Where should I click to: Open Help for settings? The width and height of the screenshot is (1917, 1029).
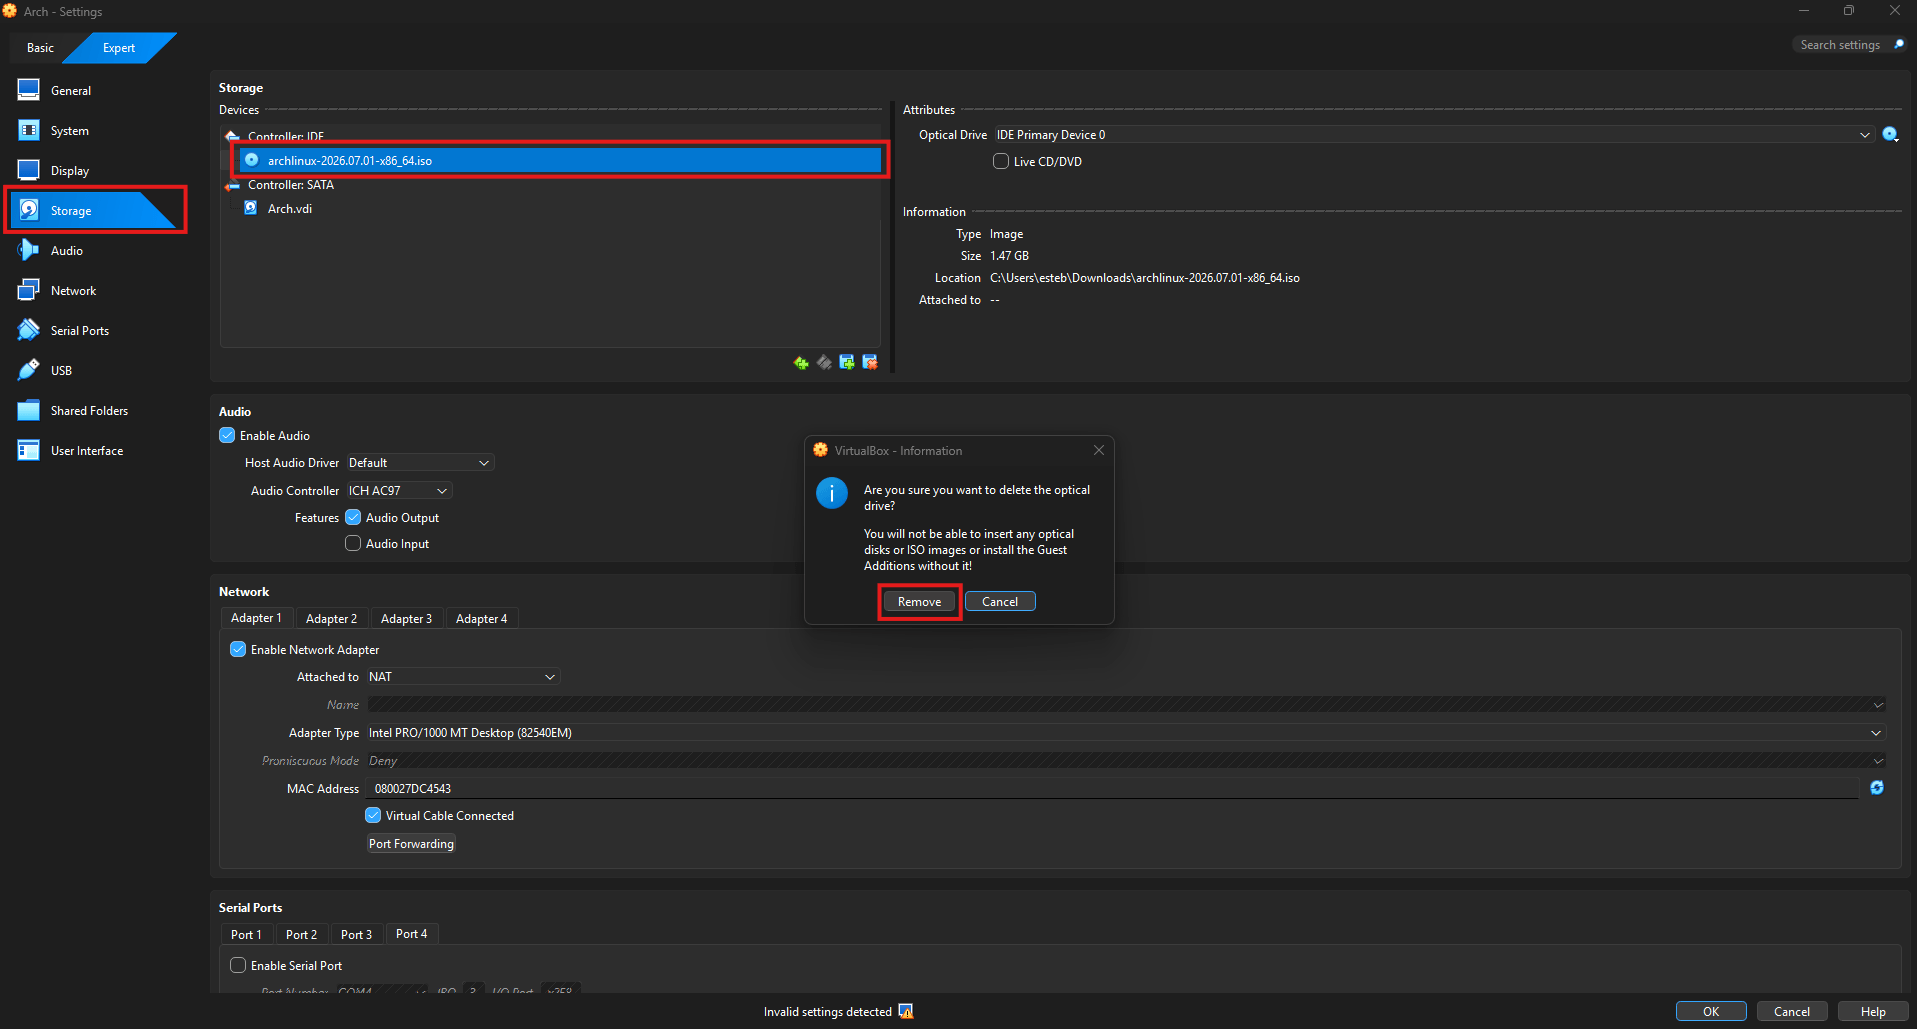coord(1873,1011)
